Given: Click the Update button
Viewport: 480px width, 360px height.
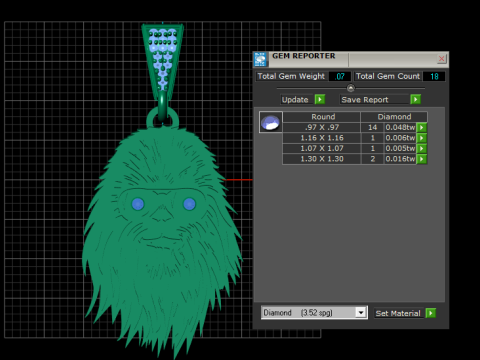Looking at the screenshot, I should coord(295,100).
